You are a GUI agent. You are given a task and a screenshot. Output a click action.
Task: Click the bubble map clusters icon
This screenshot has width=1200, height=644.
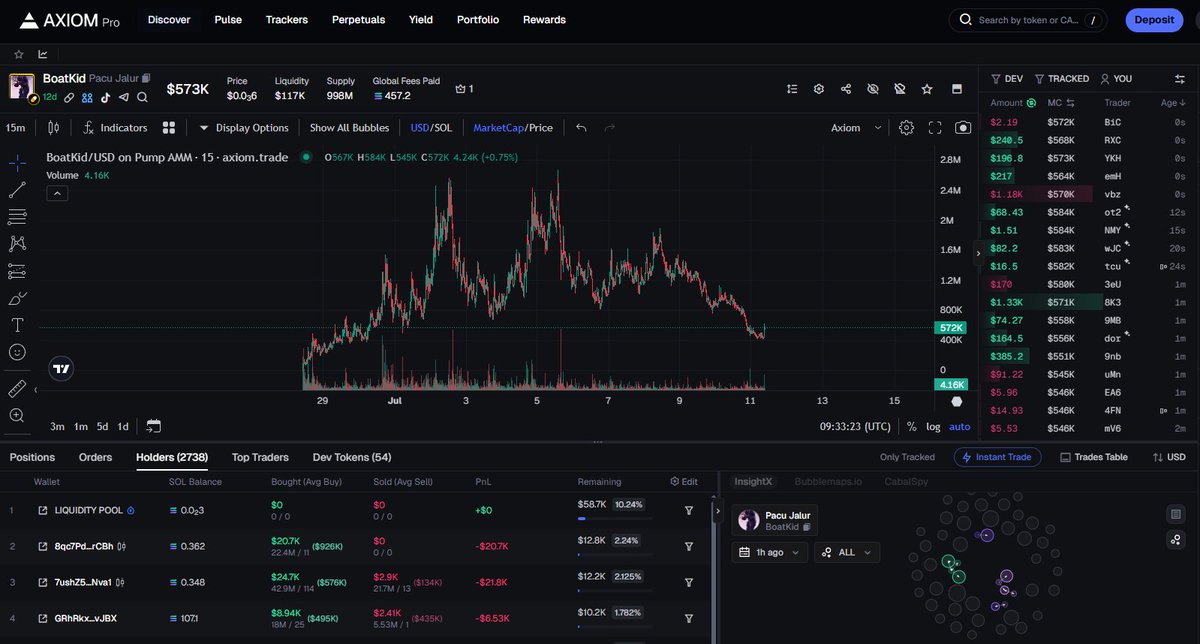tap(1176, 540)
